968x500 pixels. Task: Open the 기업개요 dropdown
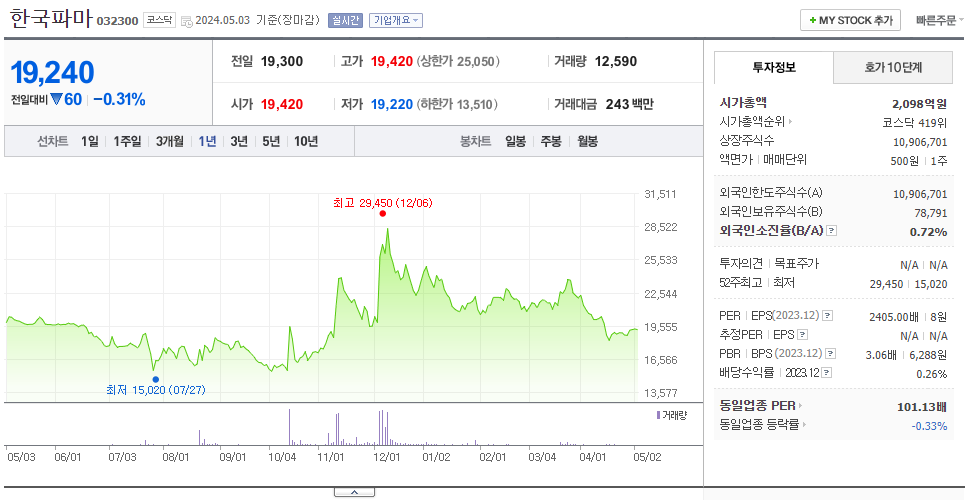396,20
